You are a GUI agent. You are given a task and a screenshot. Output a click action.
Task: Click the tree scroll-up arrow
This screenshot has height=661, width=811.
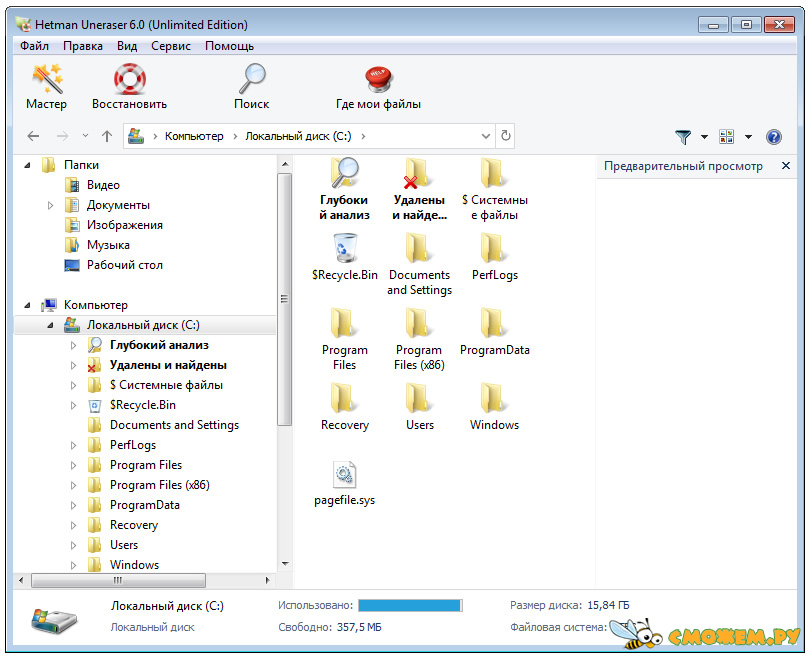(285, 164)
